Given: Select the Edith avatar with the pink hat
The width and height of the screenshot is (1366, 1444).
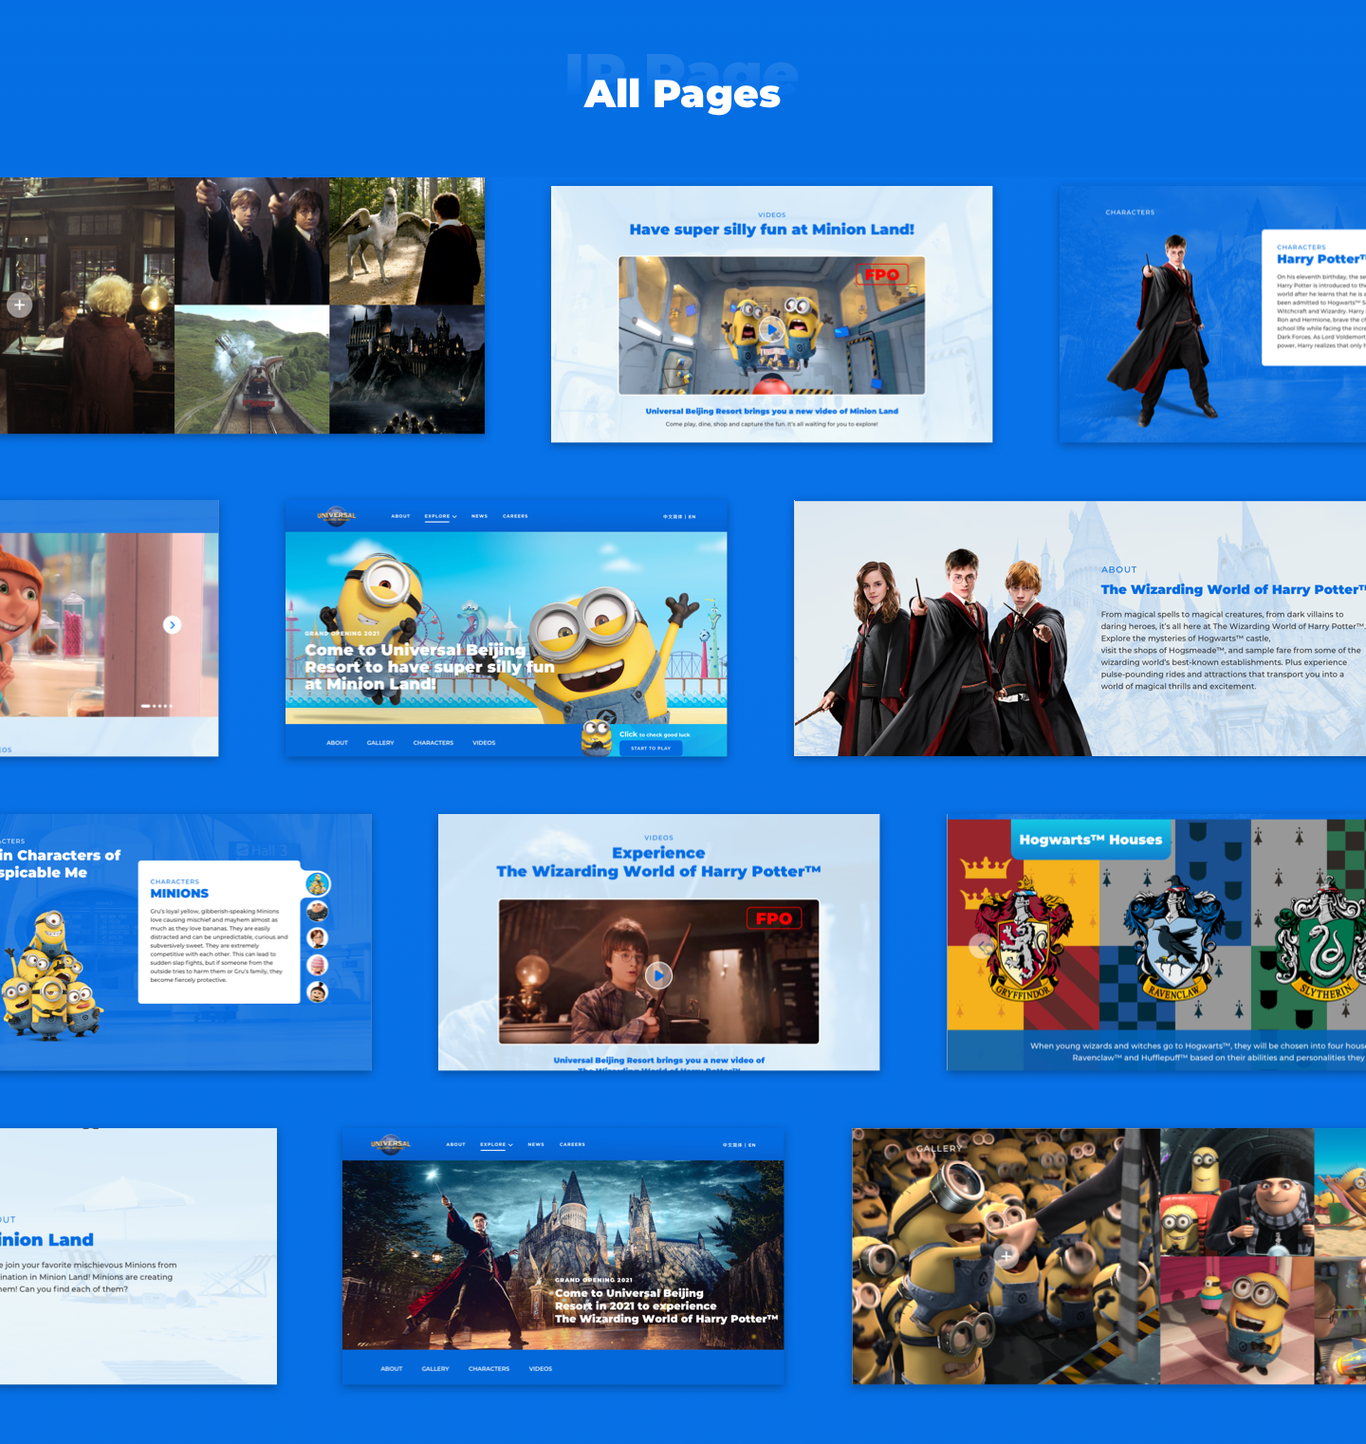Looking at the screenshot, I should point(317,965).
